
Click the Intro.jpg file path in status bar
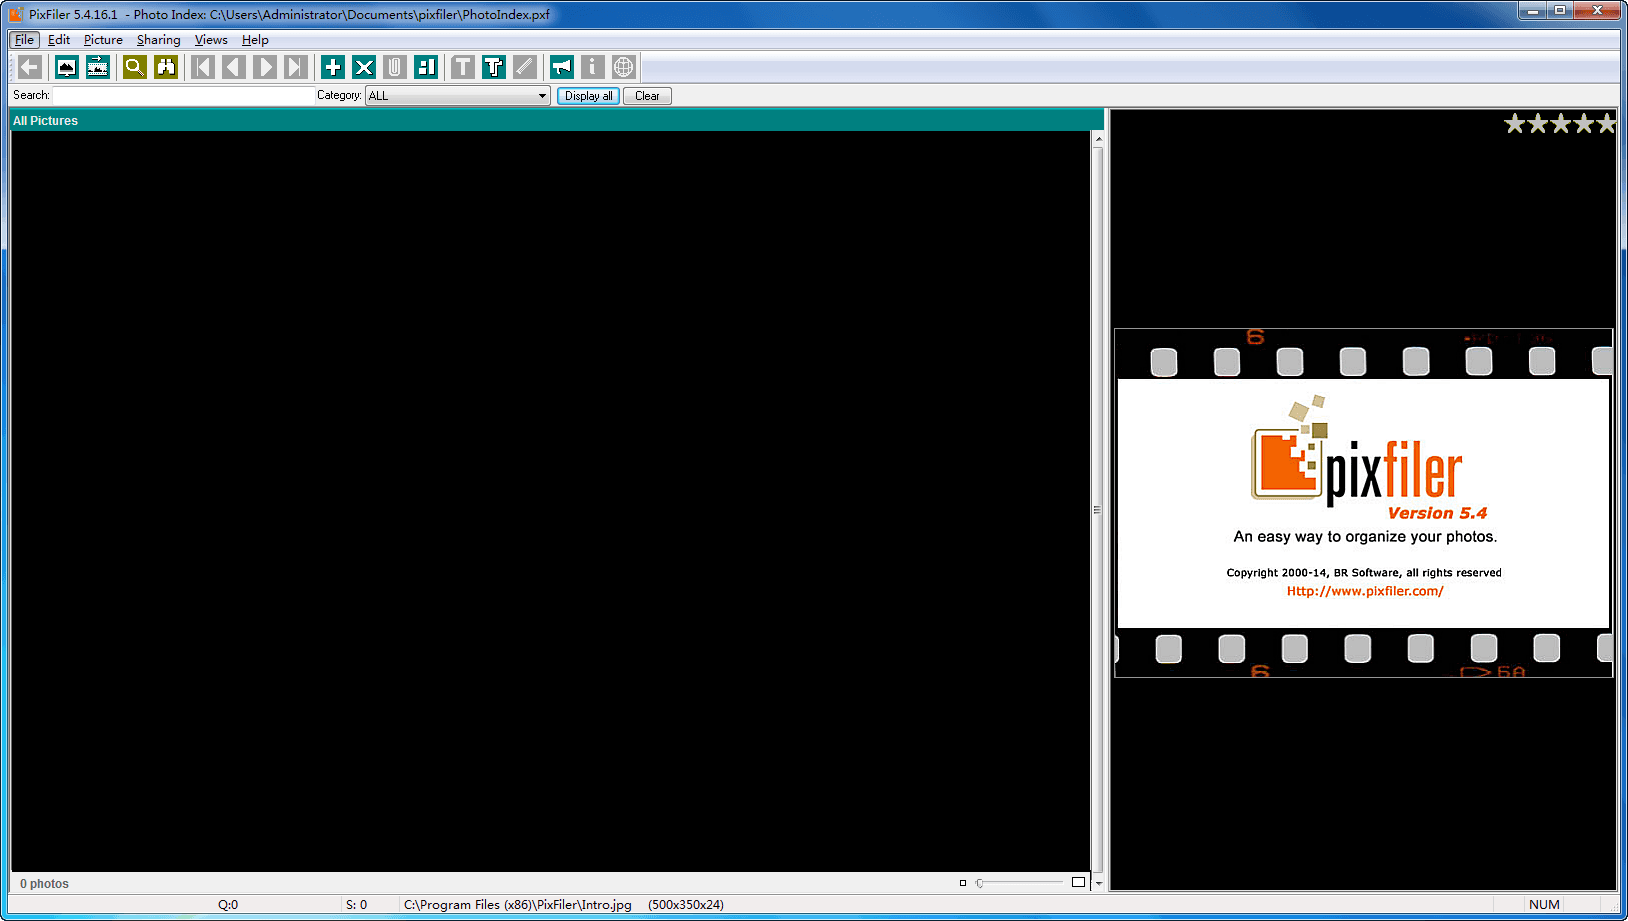[517, 905]
